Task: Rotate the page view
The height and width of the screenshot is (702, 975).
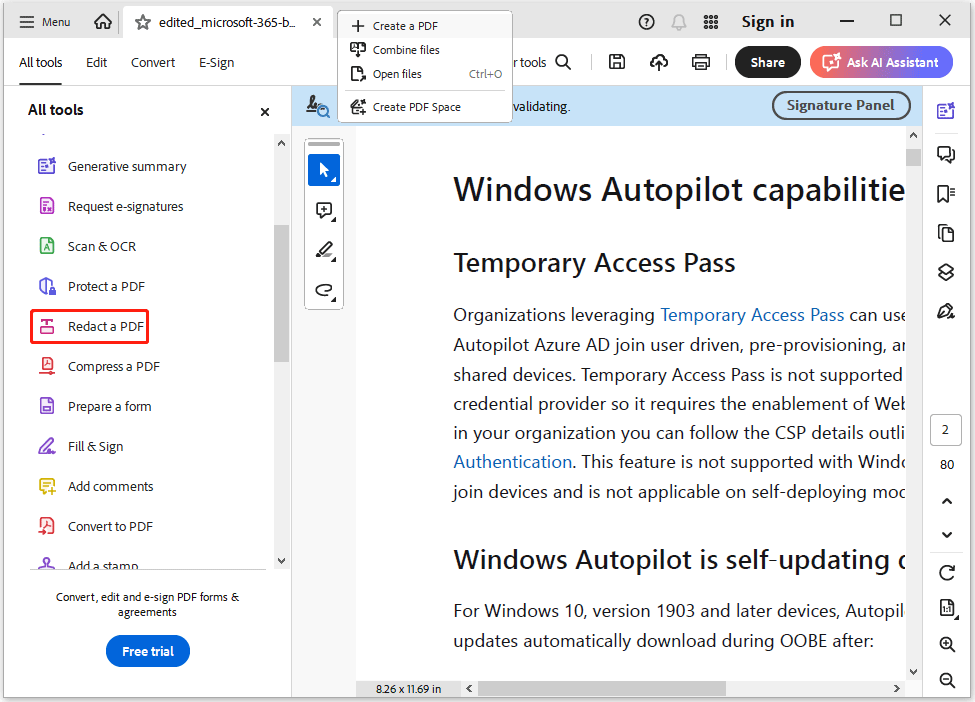Action: (x=946, y=572)
